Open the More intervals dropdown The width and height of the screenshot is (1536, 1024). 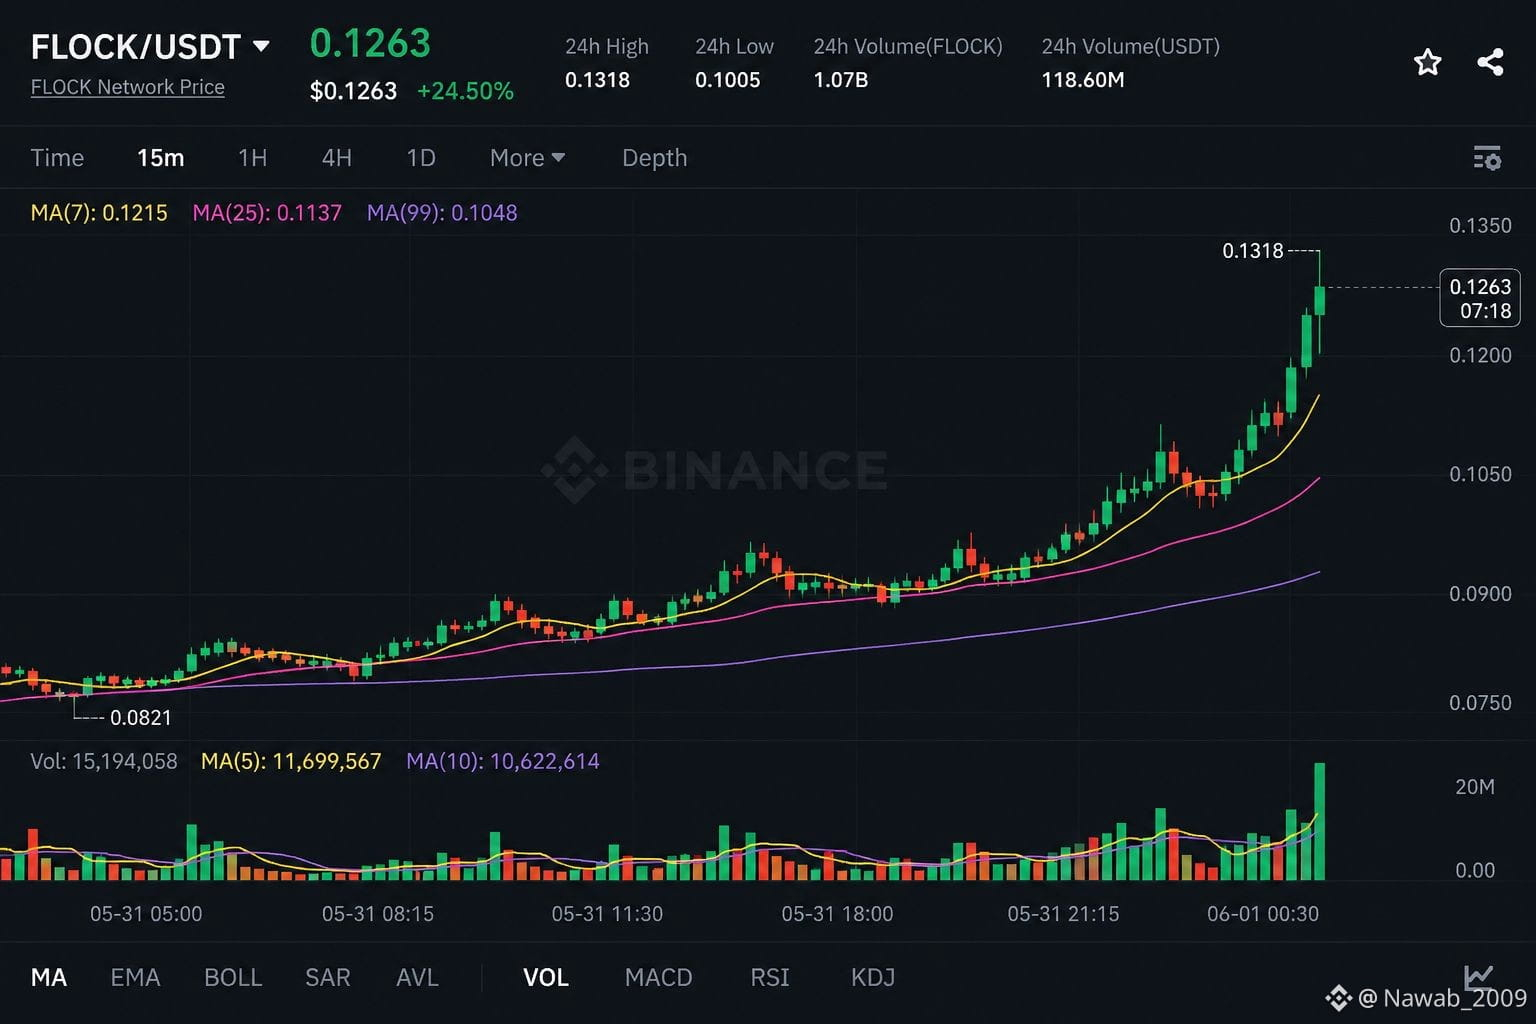point(527,158)
